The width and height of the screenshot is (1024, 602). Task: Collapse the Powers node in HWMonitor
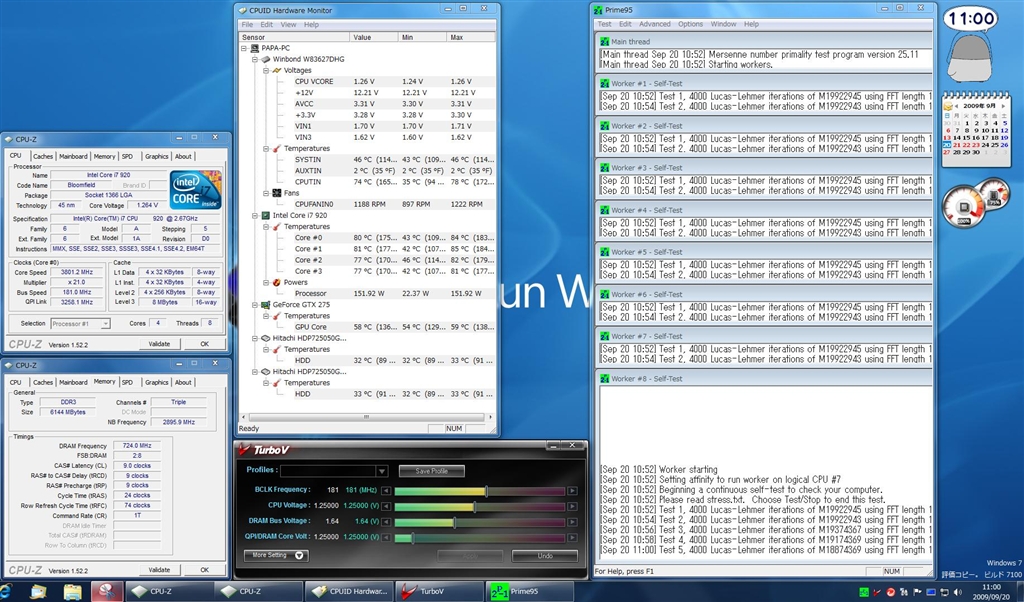pos(266,283)
